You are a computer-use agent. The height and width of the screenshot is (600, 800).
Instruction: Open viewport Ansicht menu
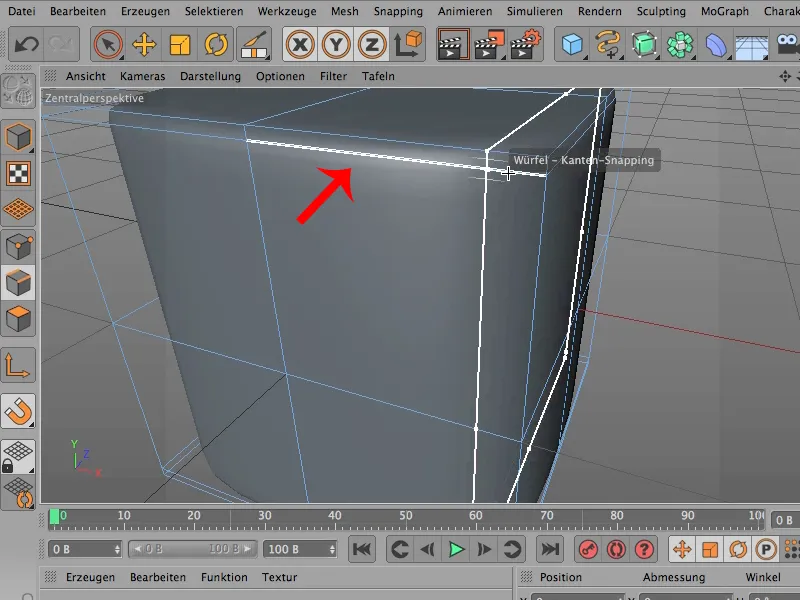[86, 76]
